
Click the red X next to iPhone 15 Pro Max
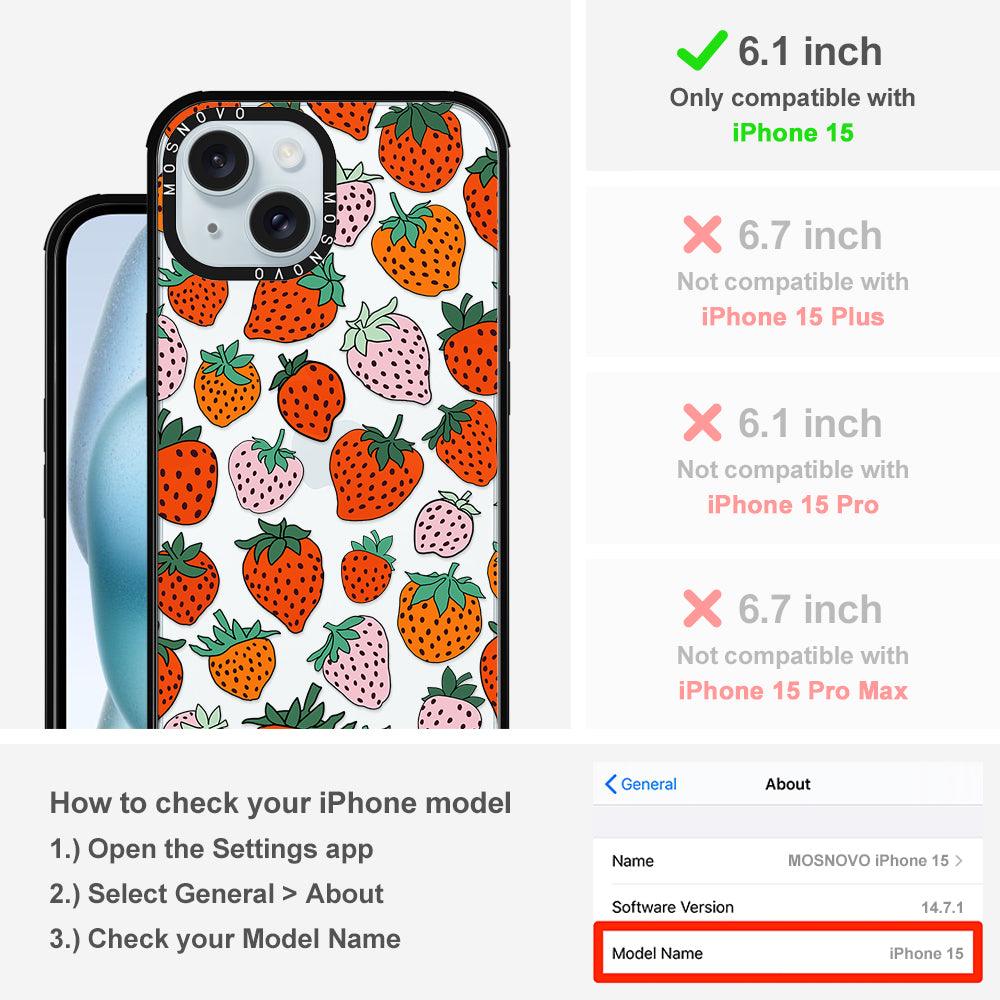click(x=702, y=608)
